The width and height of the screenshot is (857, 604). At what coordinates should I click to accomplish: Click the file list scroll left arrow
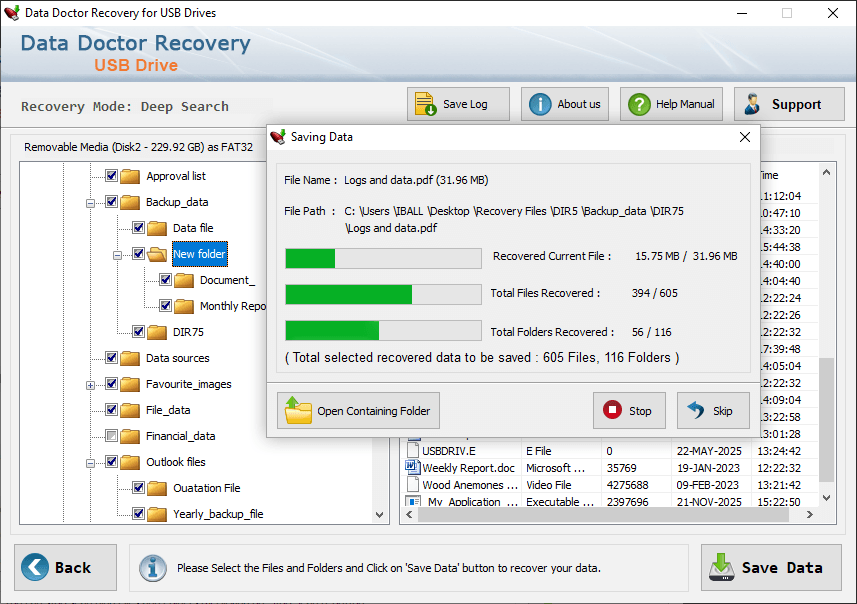(409, 514)
